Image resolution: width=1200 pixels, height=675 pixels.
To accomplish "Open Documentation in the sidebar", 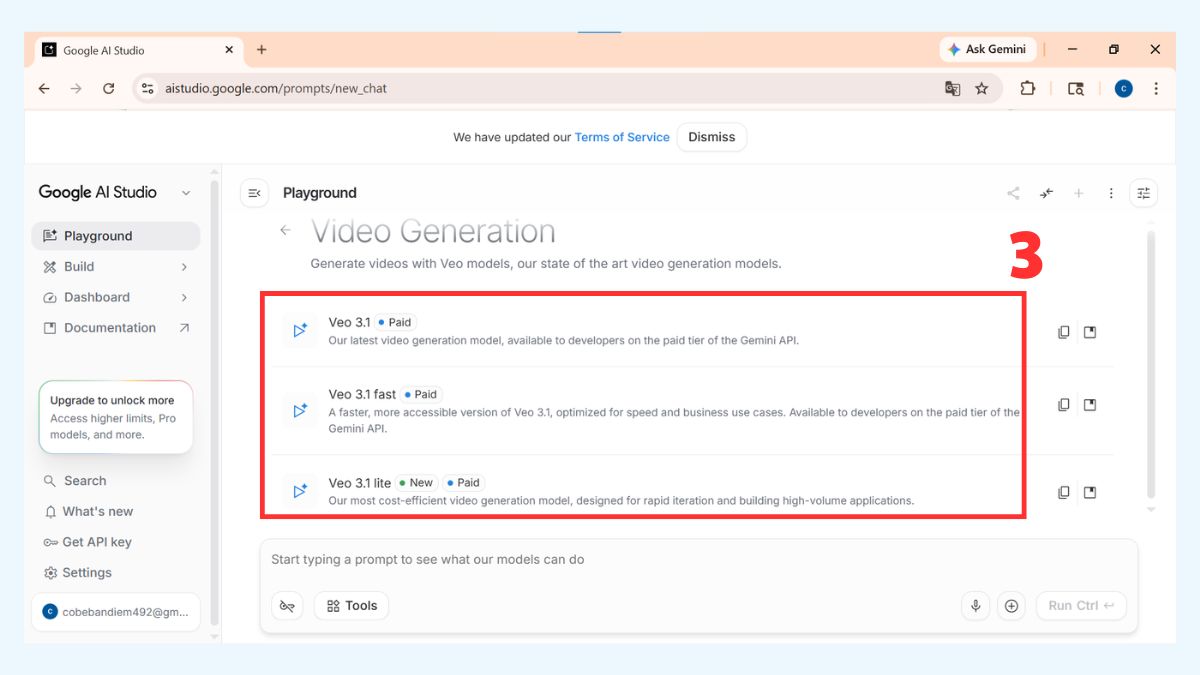I will 116,327.
